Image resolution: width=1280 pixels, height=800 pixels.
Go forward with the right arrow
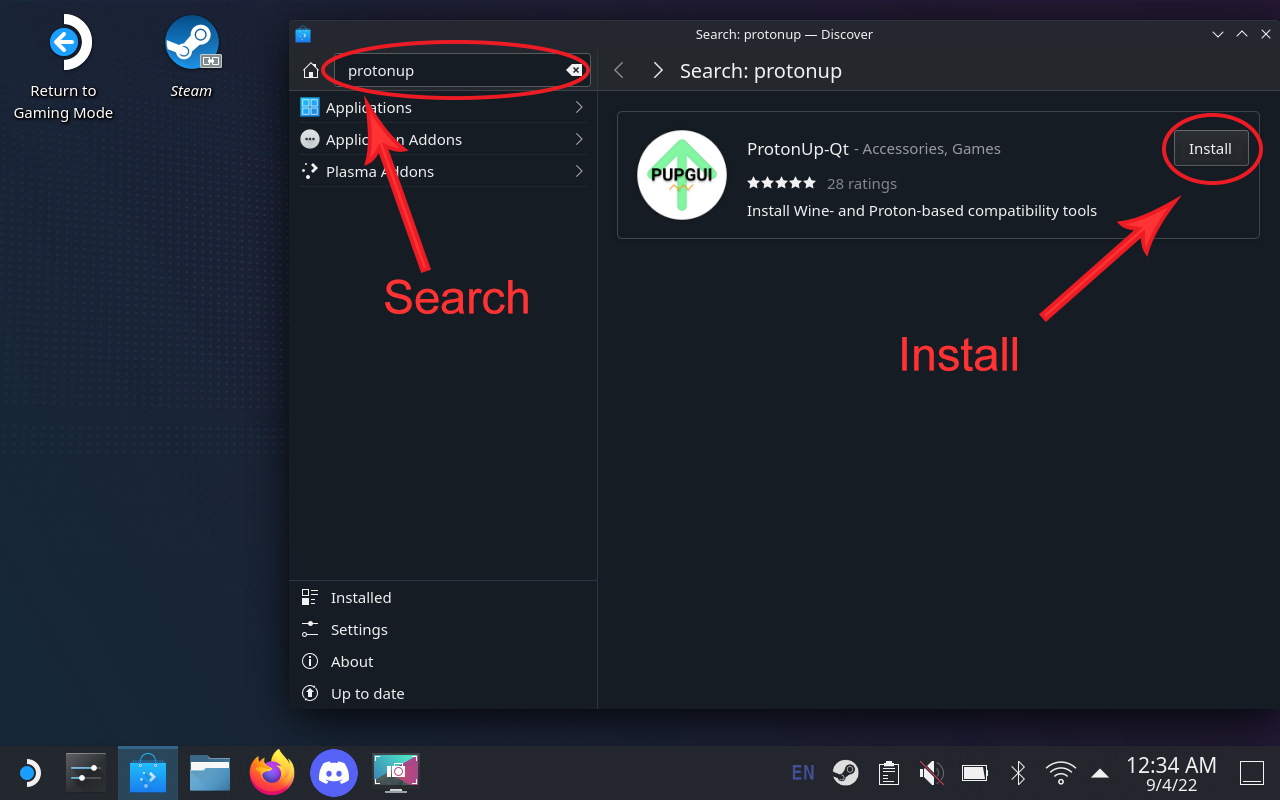657,70
